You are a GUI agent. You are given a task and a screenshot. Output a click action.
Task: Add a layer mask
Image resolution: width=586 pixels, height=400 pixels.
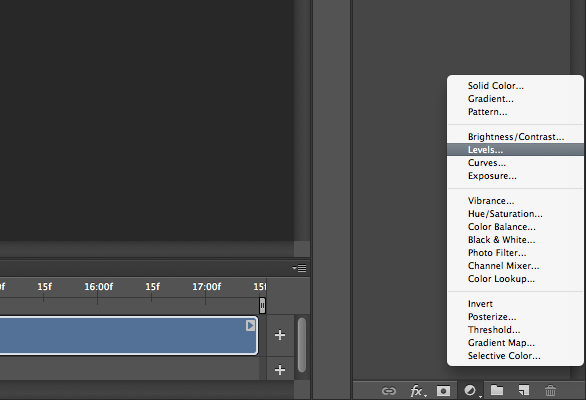(443, 391)
